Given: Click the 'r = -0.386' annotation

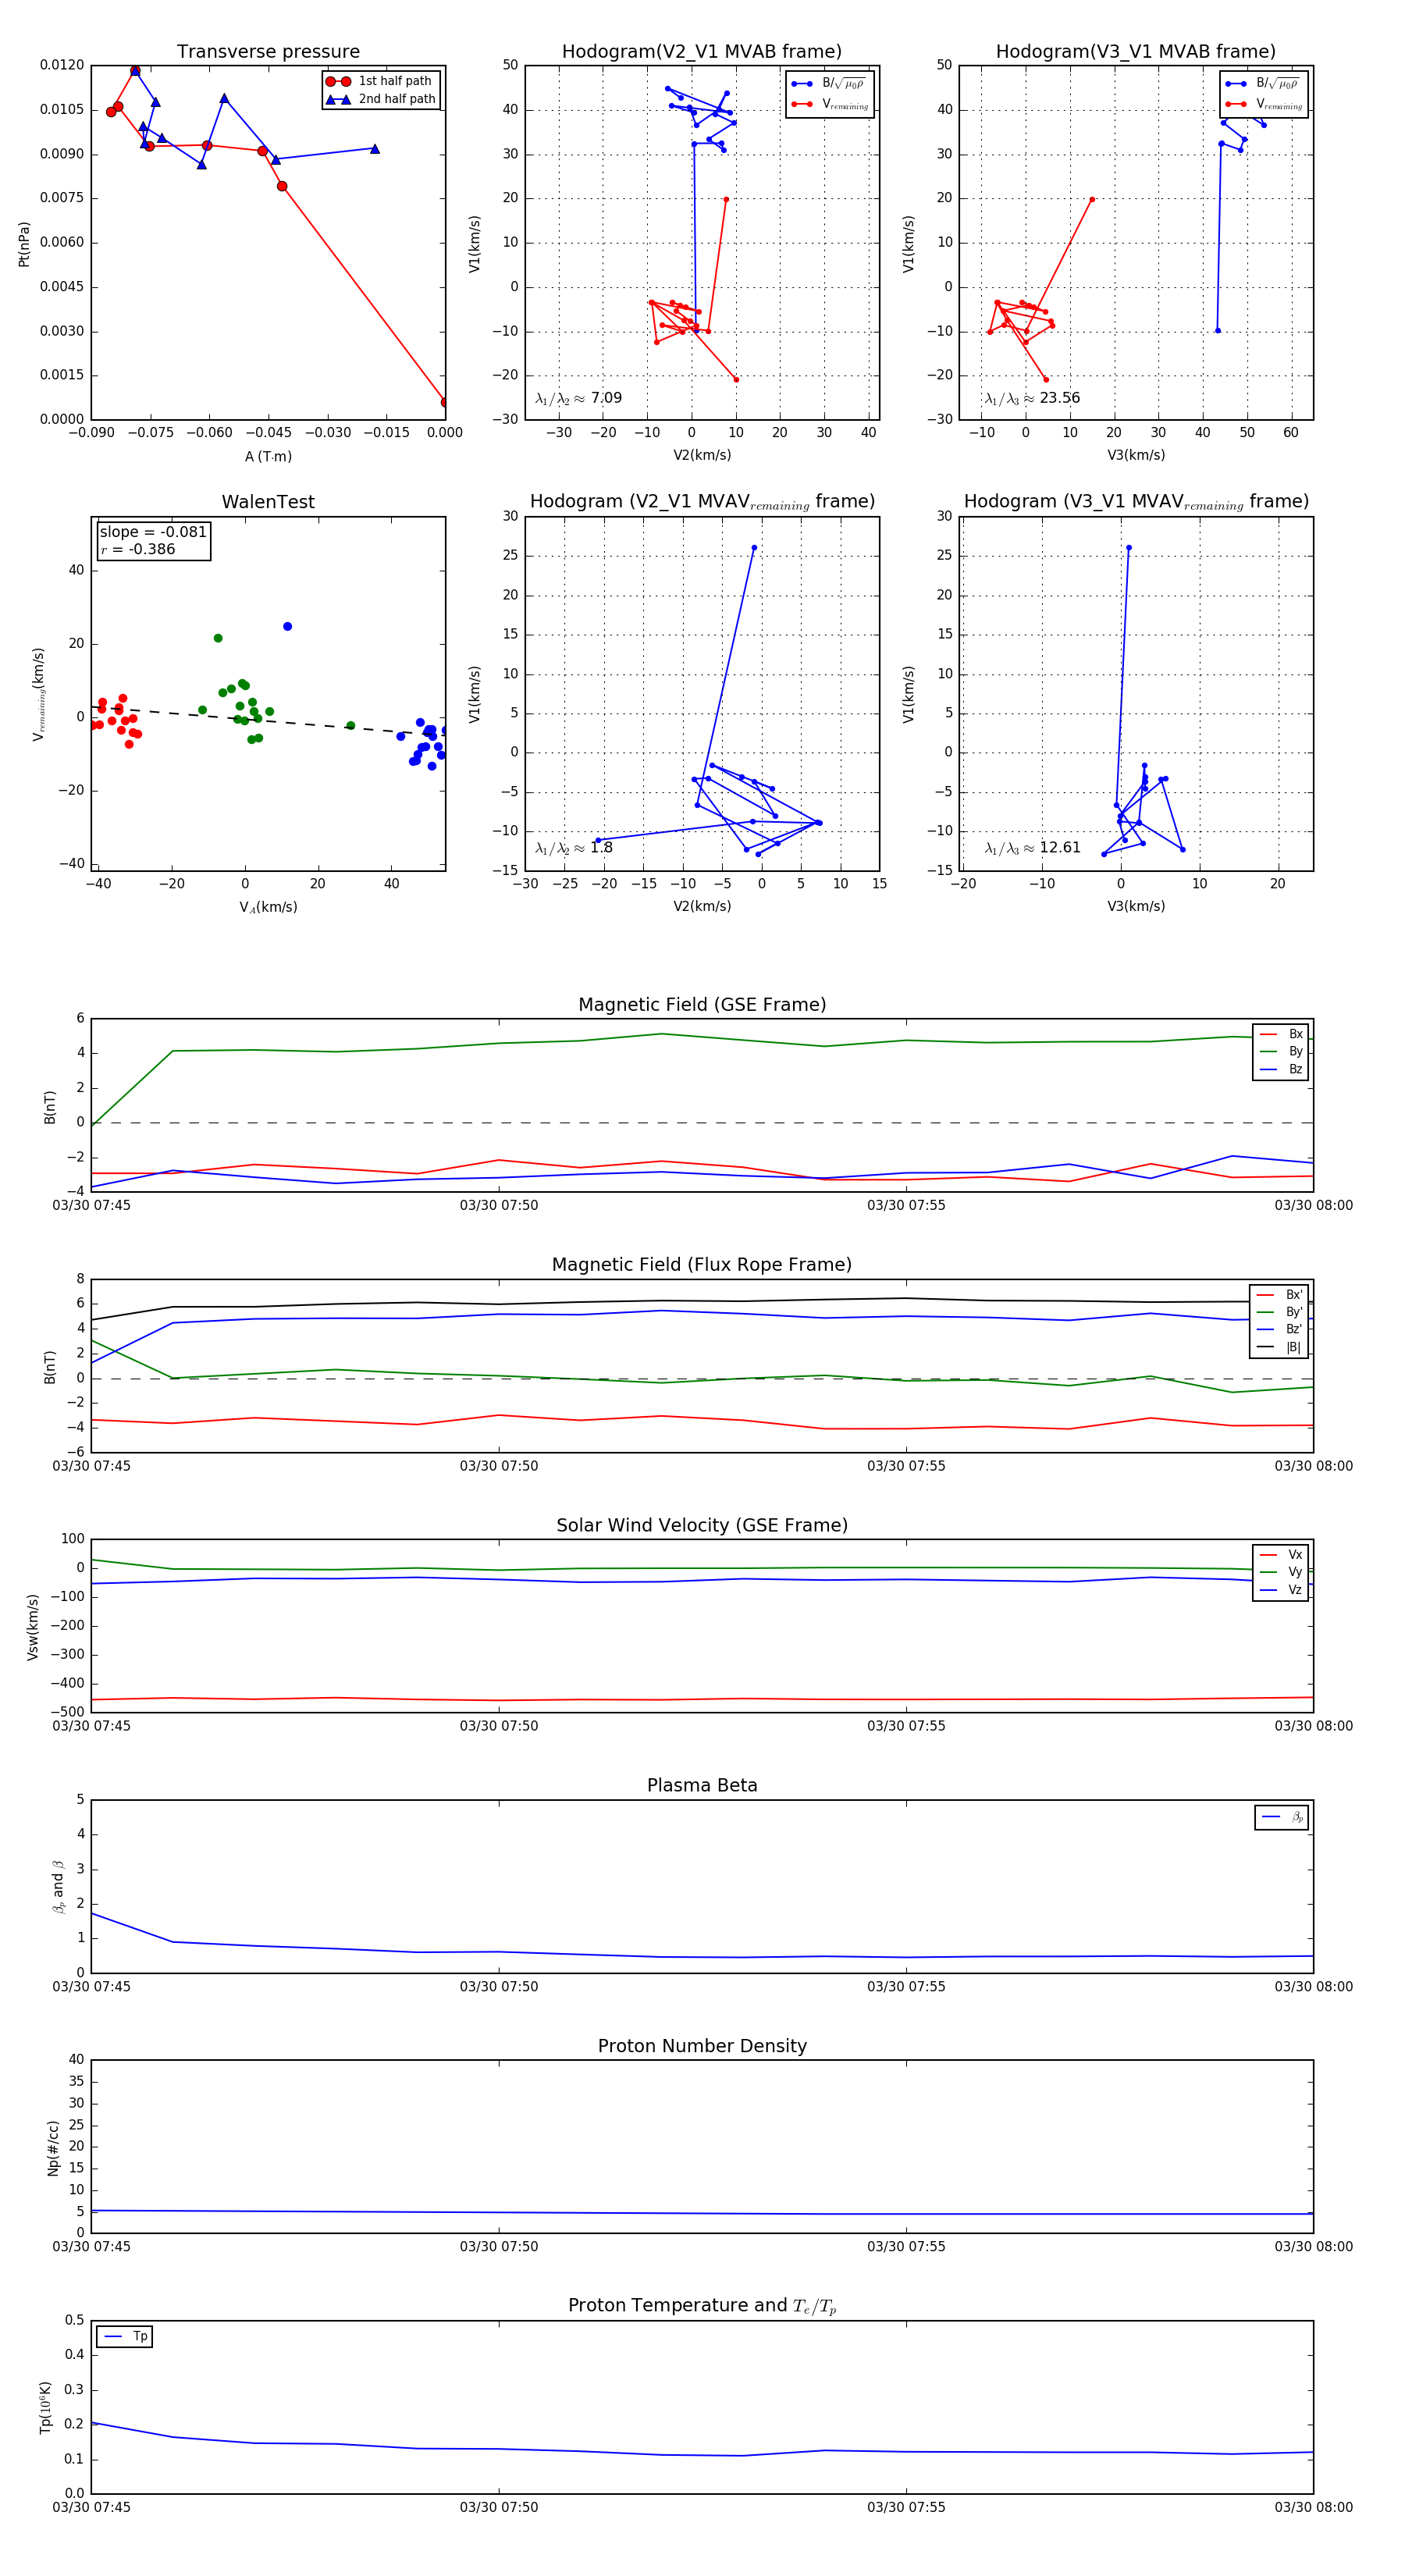Looking at the screenshot, I should tap(138, 549).
